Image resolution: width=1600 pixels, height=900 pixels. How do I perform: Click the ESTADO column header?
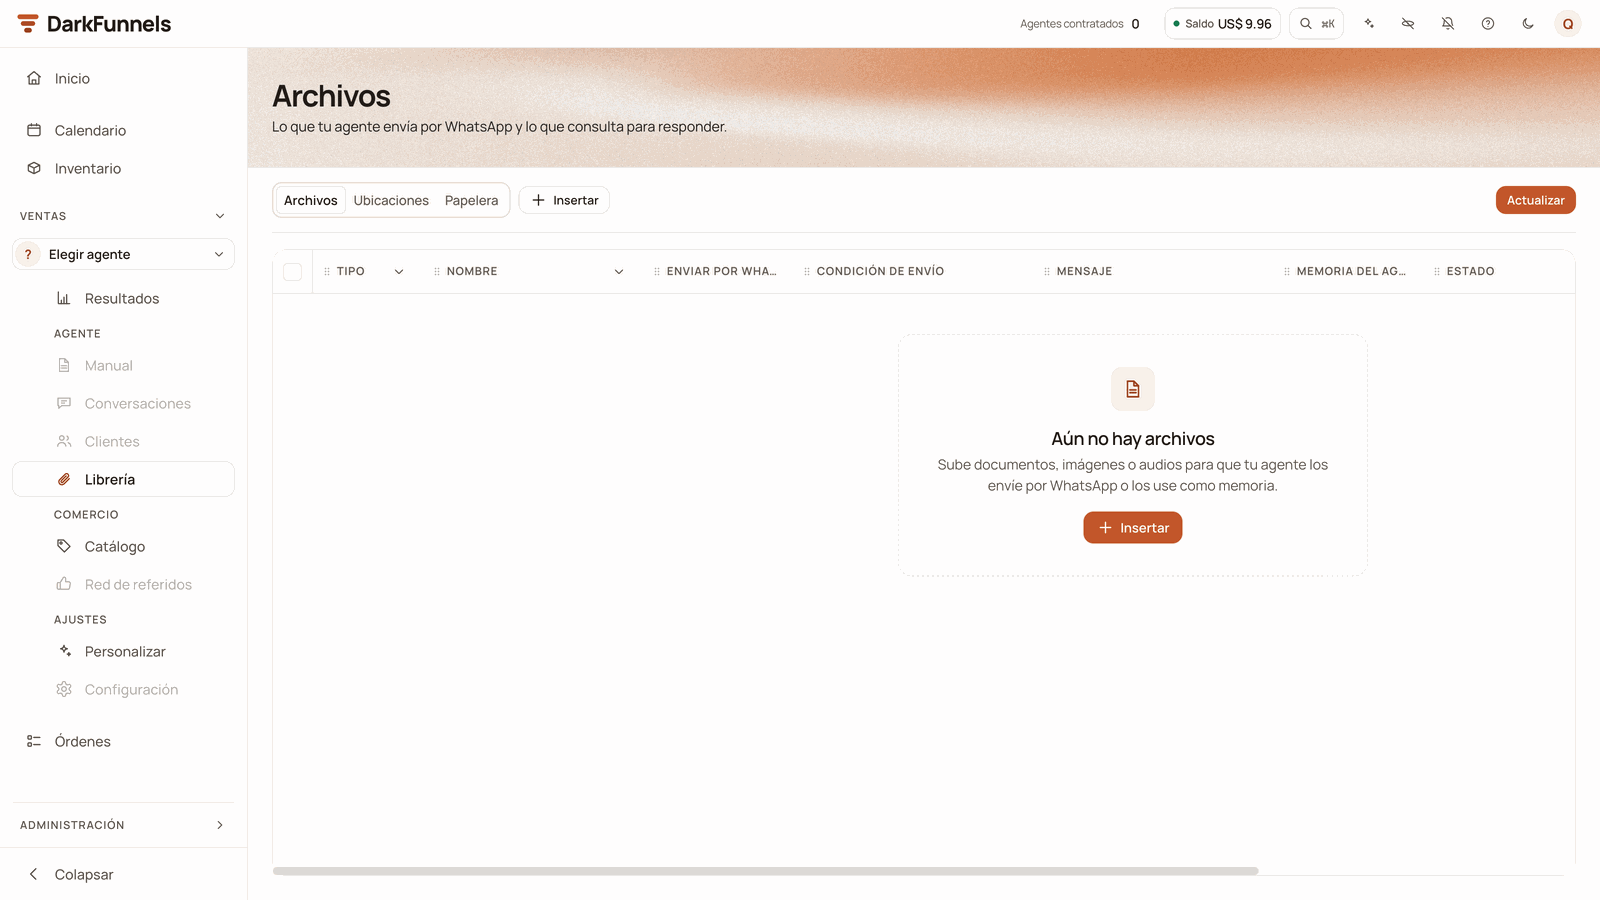click(1470, 272)
